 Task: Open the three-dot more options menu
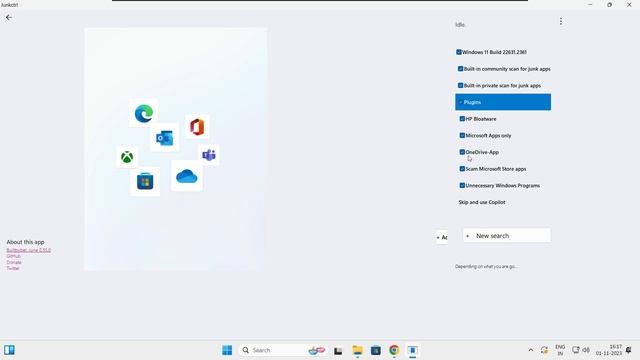point(561,21)
